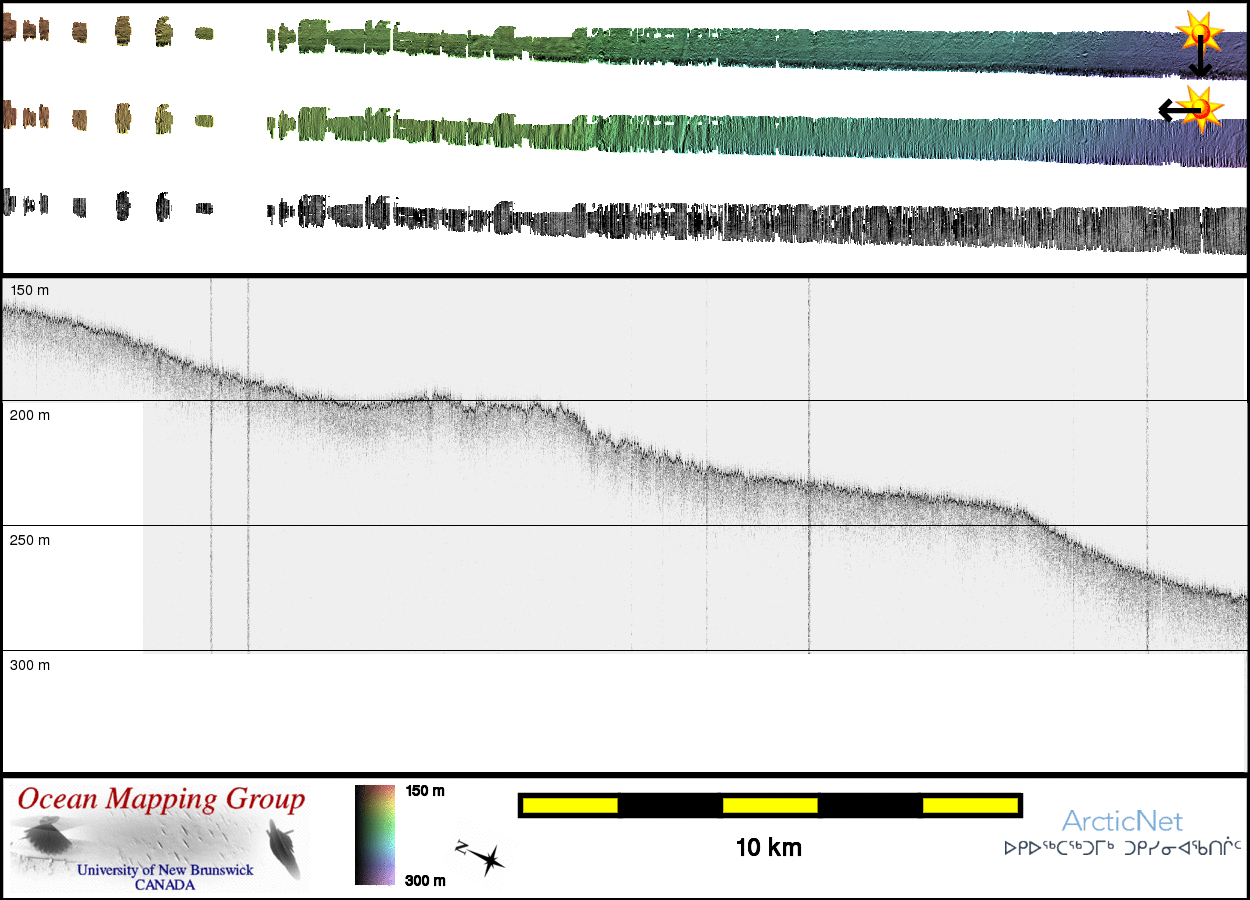Select the 300 m color legend label
Viewport: 1250px width, 900px height.
(425, 880)
